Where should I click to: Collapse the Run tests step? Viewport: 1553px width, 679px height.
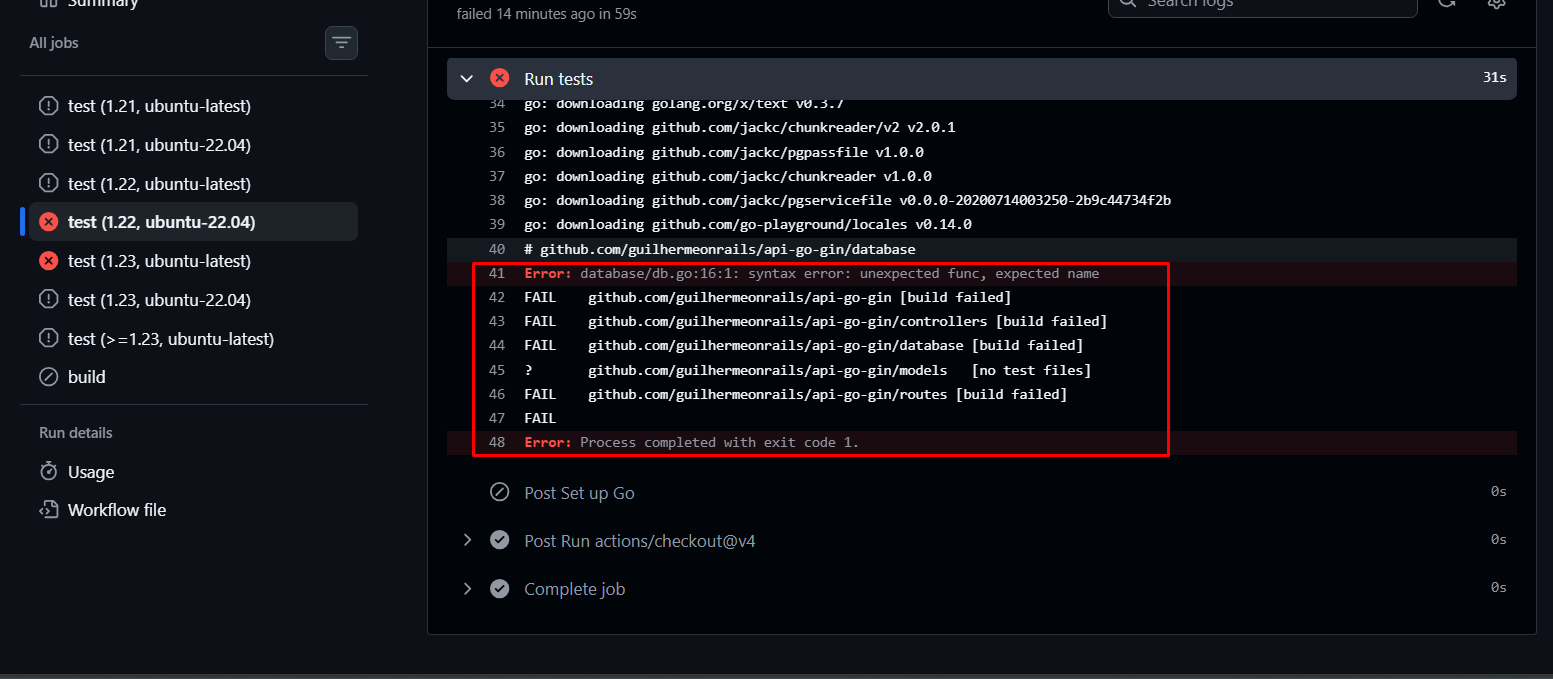pos(466,79)
